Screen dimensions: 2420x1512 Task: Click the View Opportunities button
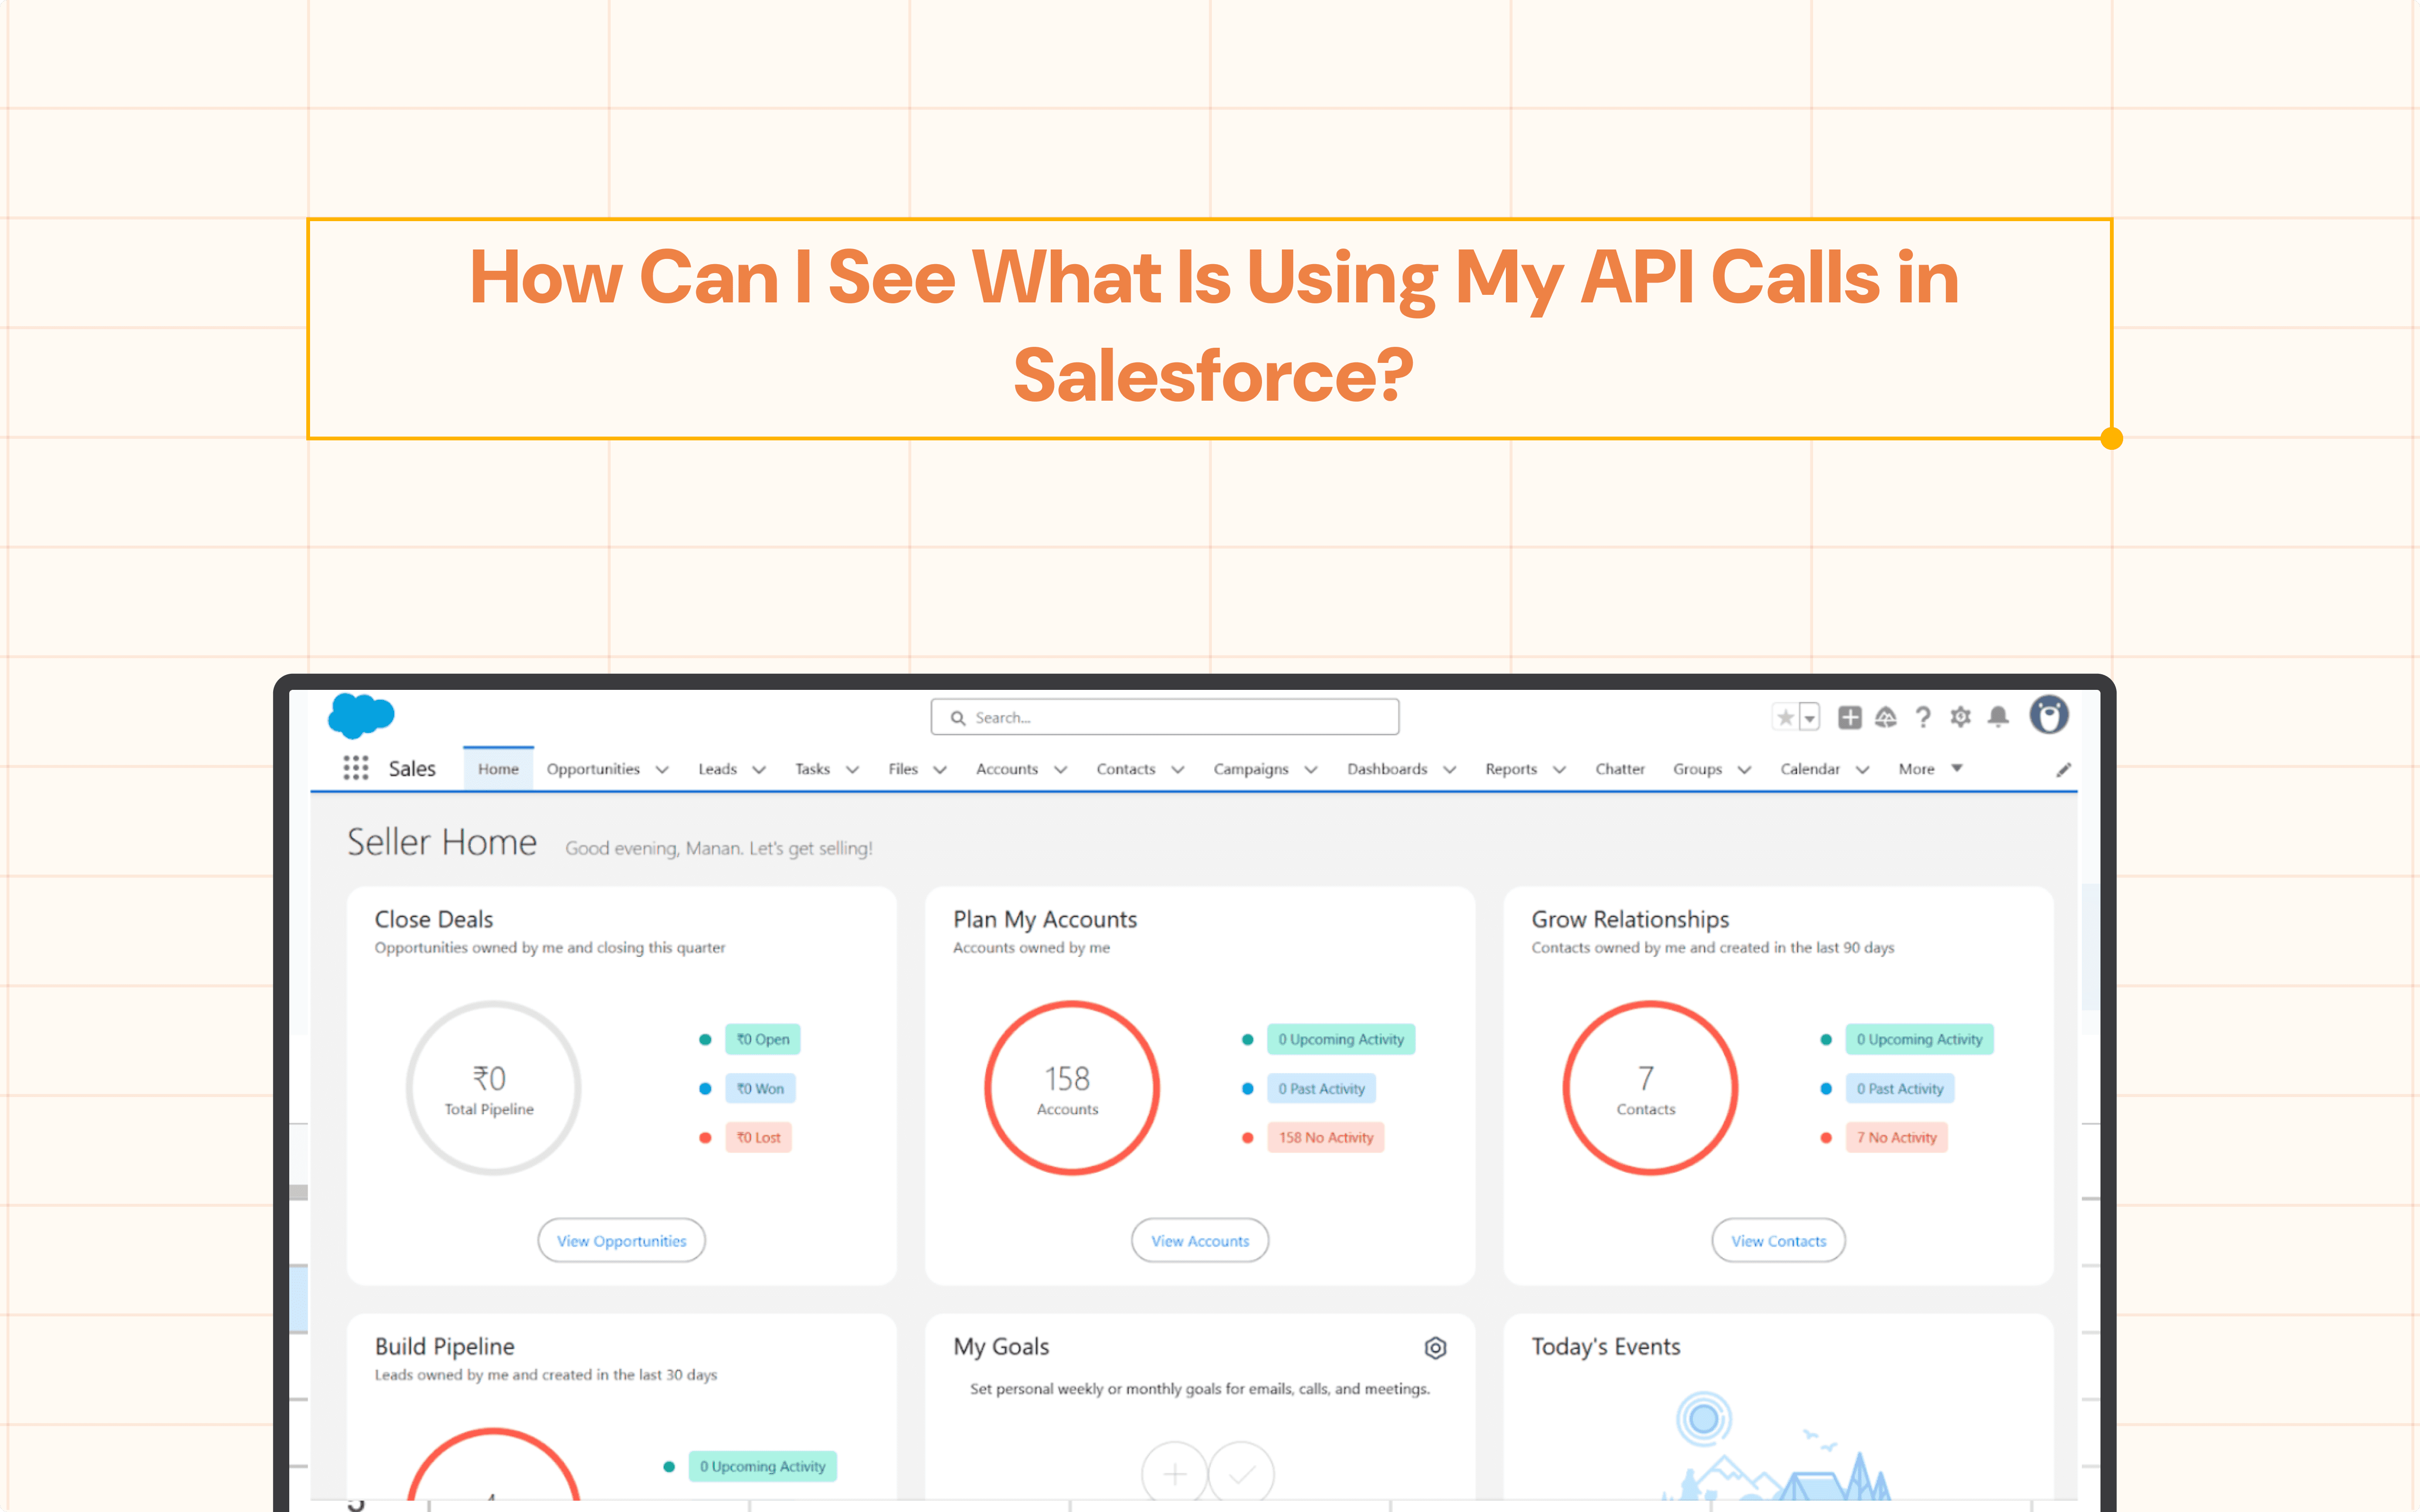[621, 1241]
